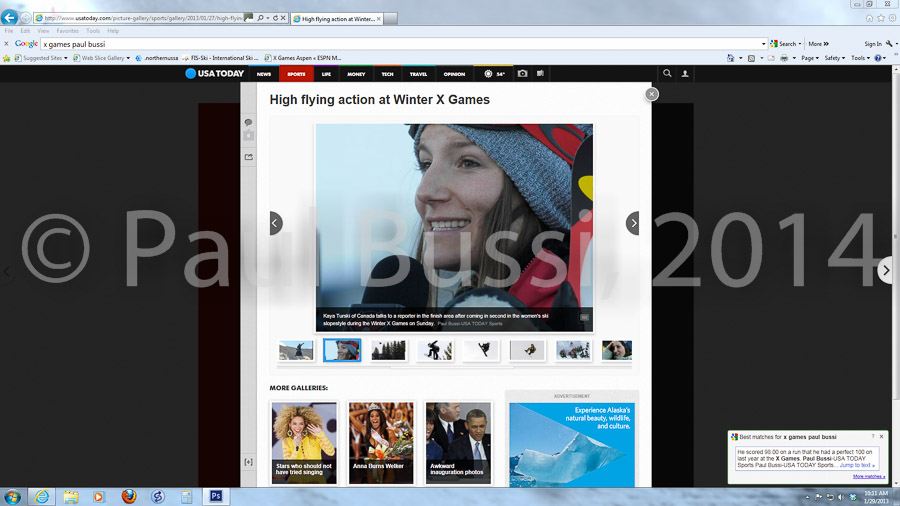Go to the SPORTS section tab

tap(296, 74)
